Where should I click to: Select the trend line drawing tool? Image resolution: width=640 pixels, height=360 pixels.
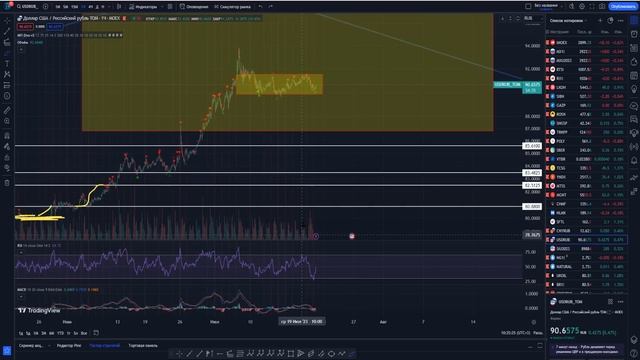point(7,31)
